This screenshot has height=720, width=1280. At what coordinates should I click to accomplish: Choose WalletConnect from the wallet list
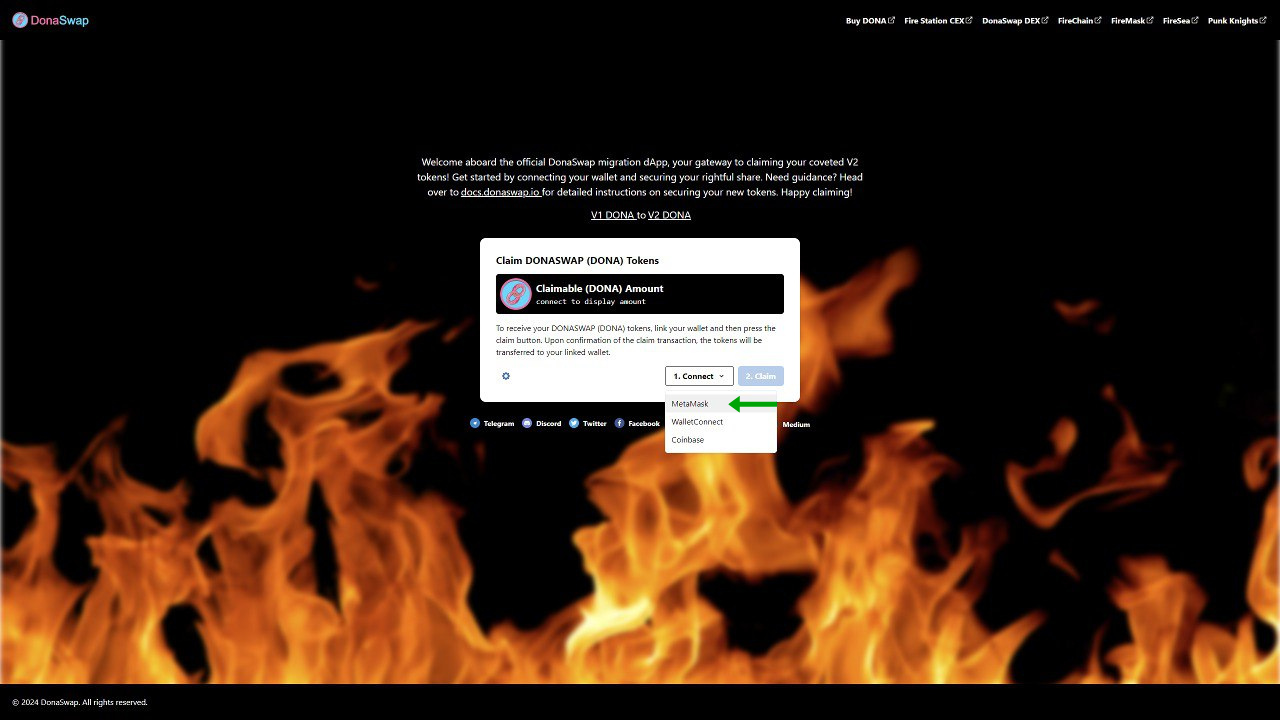[721, 422]
